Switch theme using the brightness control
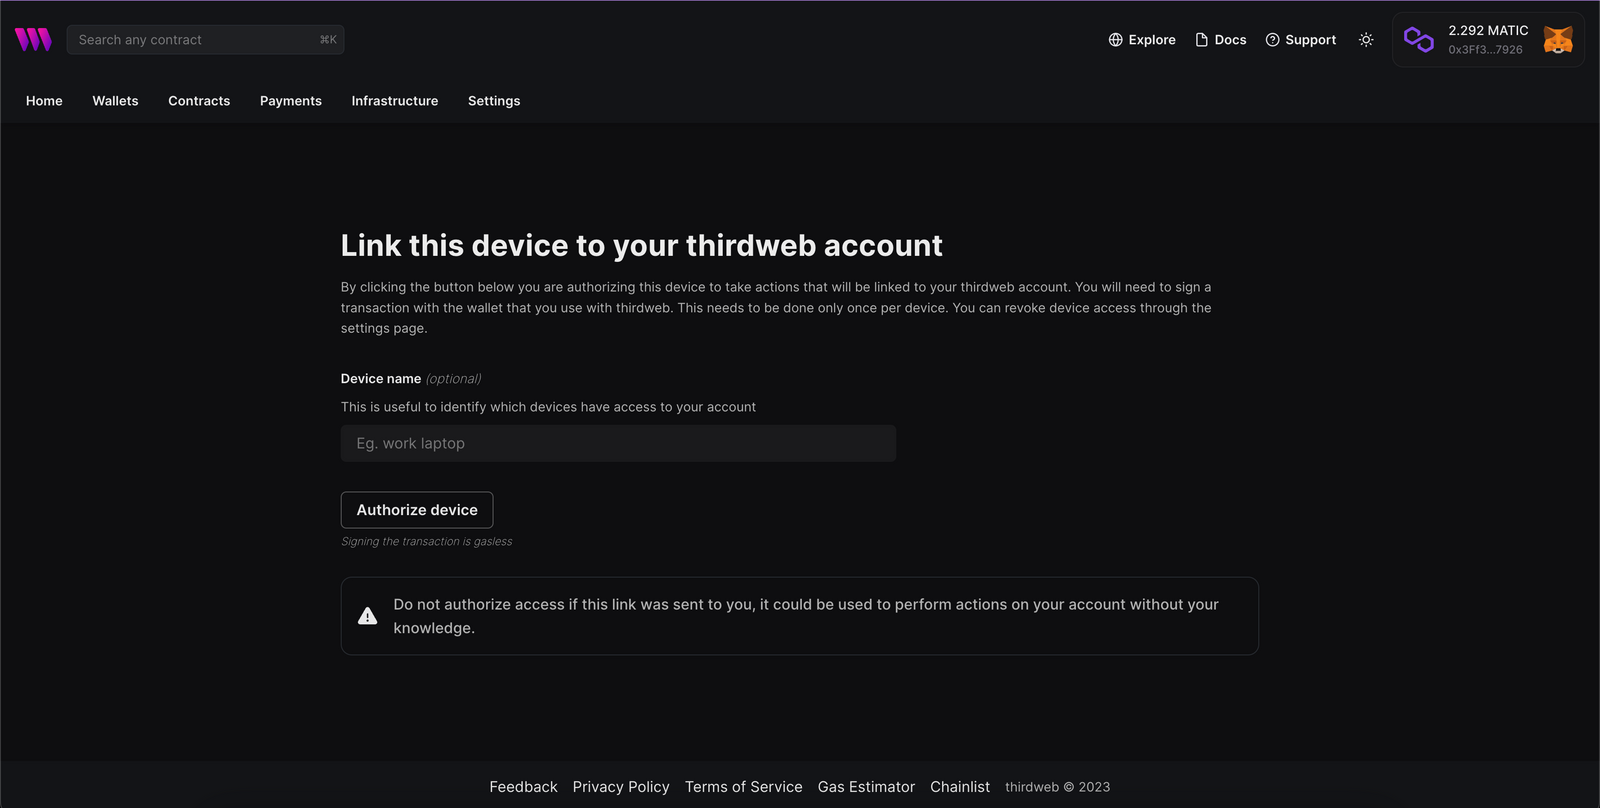The width and height of the screenshot is (1600, 808). tap(1366, 39)
